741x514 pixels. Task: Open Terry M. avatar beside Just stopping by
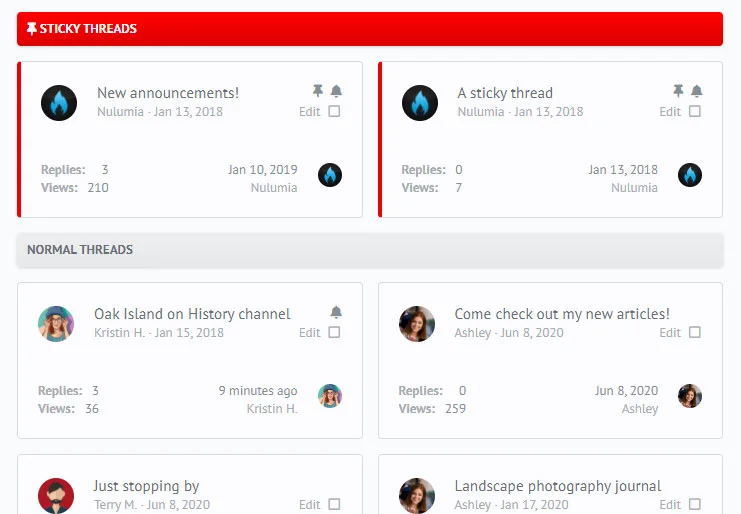[56, 496]
